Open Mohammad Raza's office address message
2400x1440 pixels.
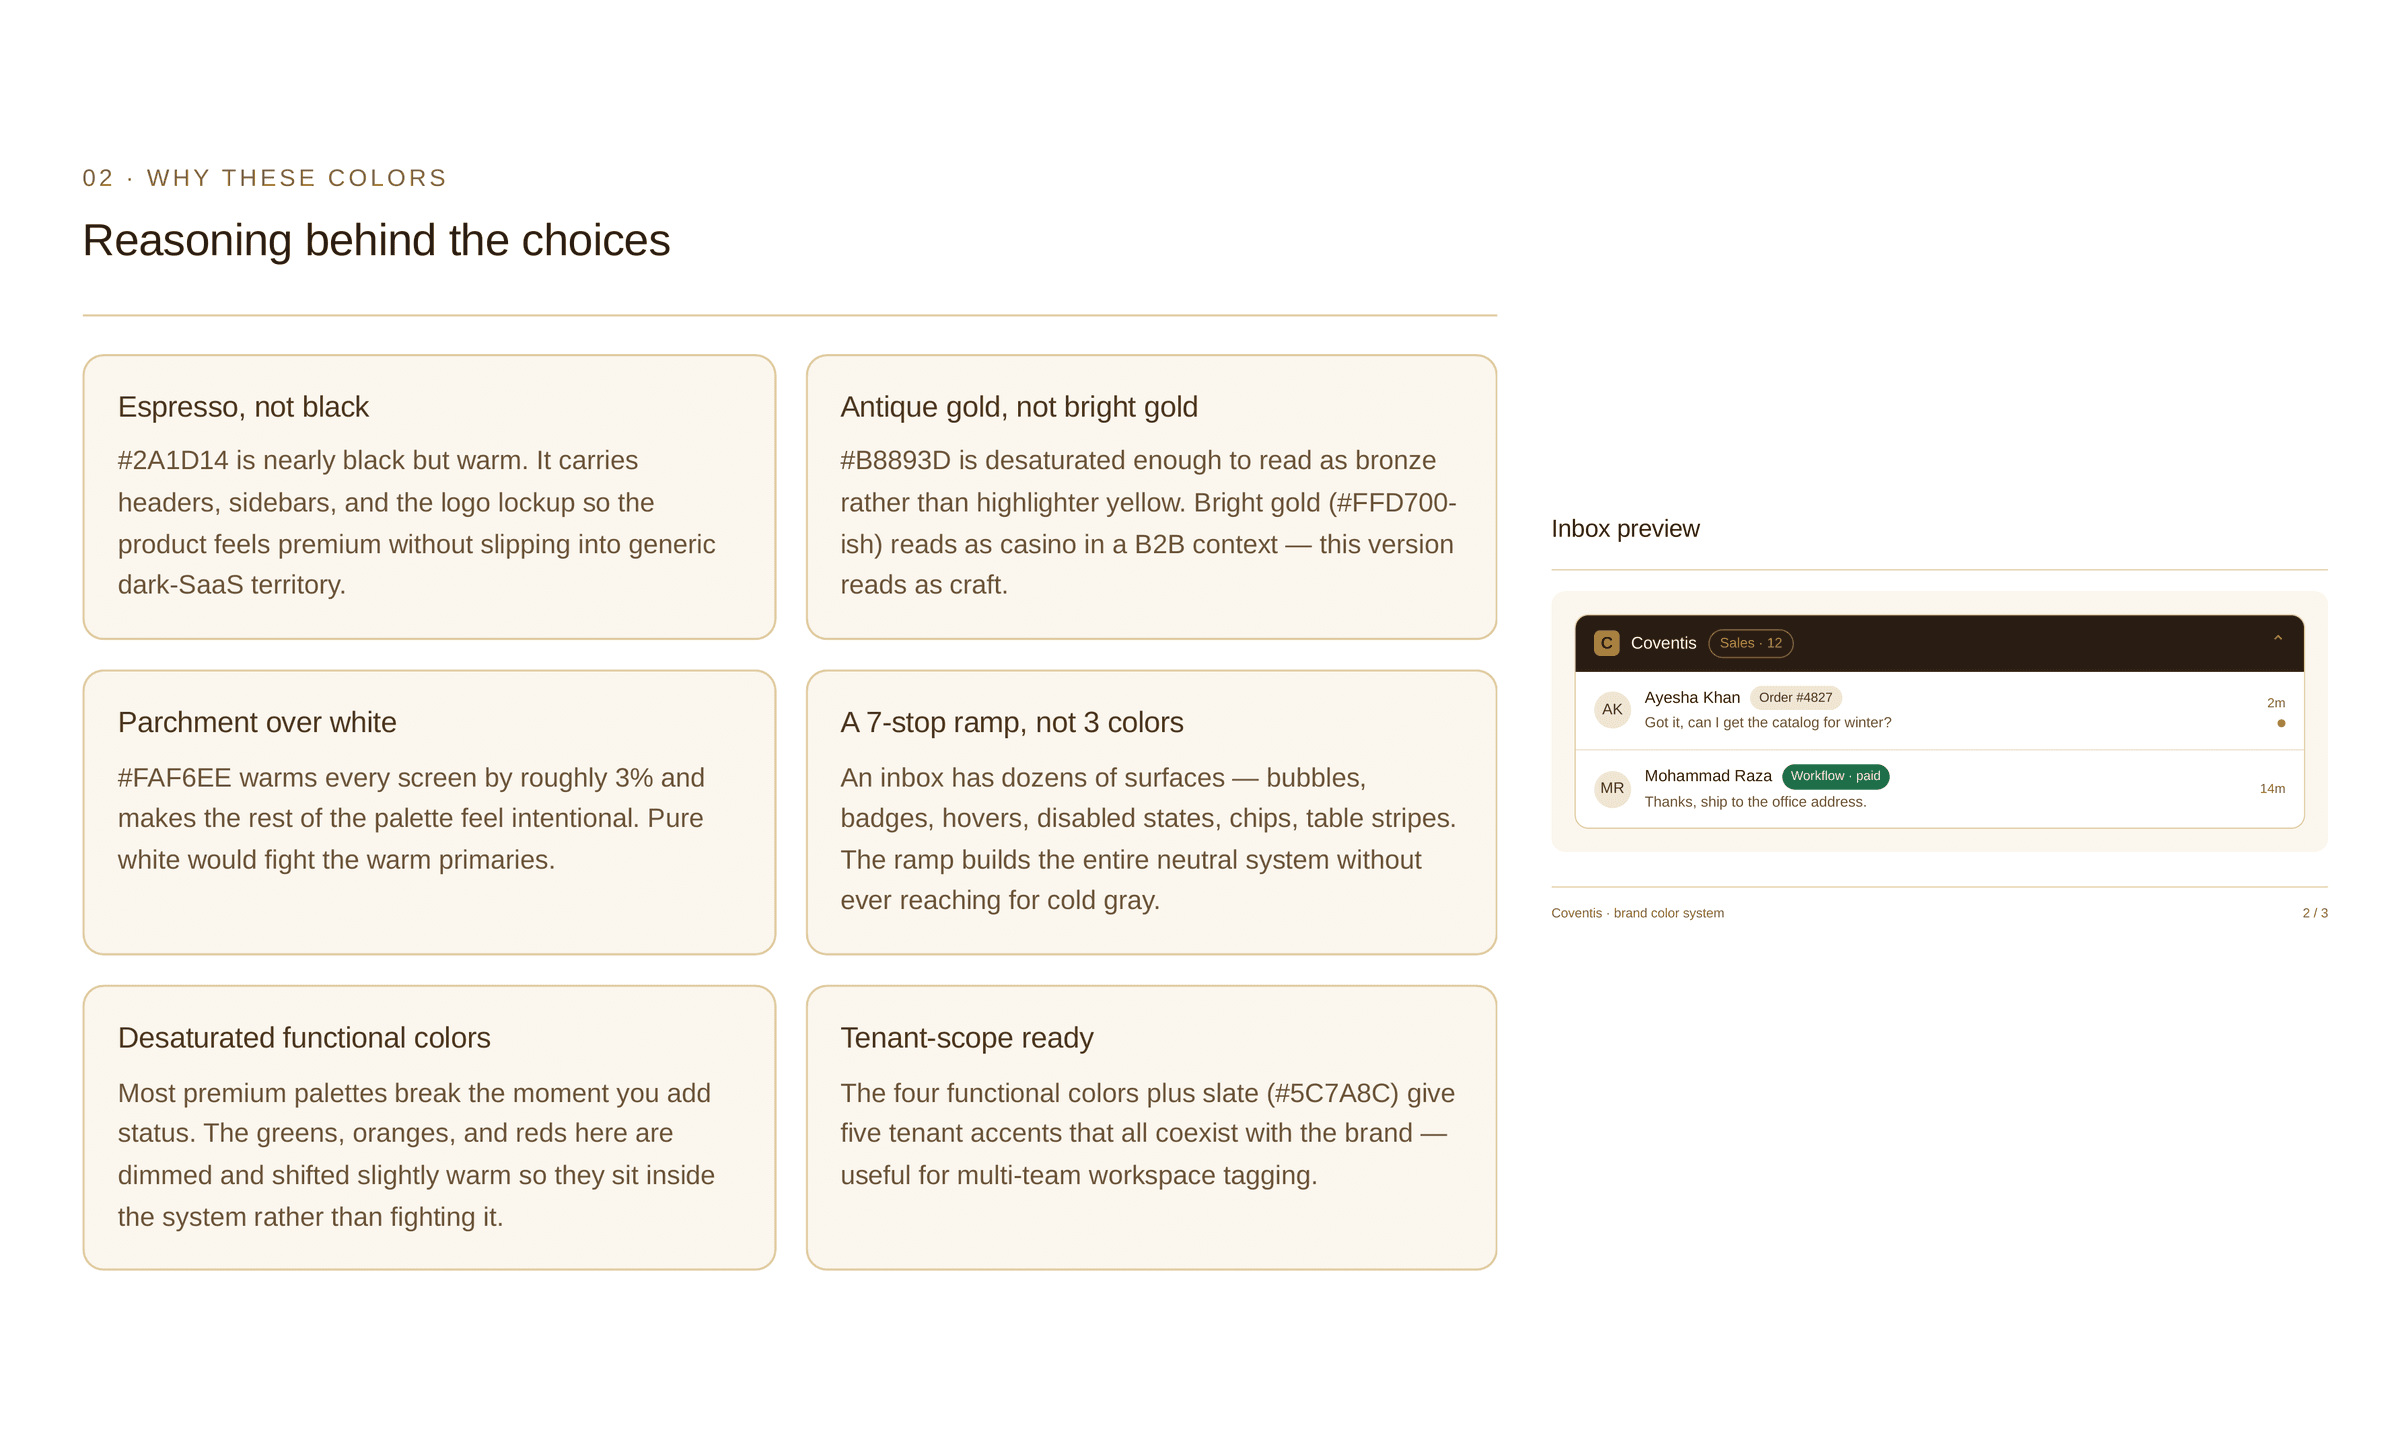click(1939, 789)
